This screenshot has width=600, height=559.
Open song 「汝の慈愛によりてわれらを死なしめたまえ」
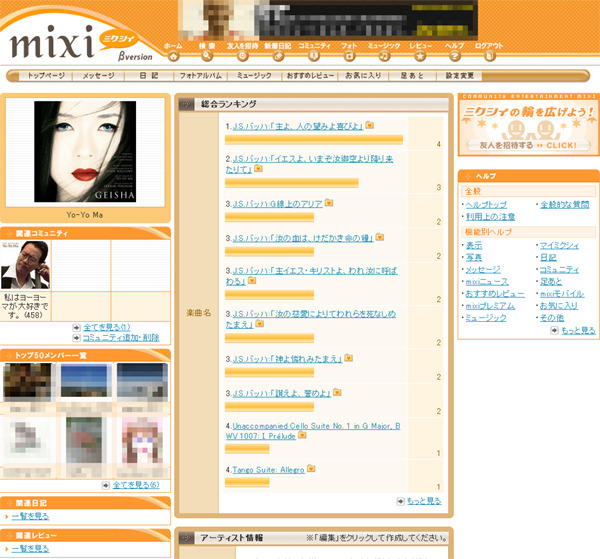pyautogui.click(x=310, y=319)
